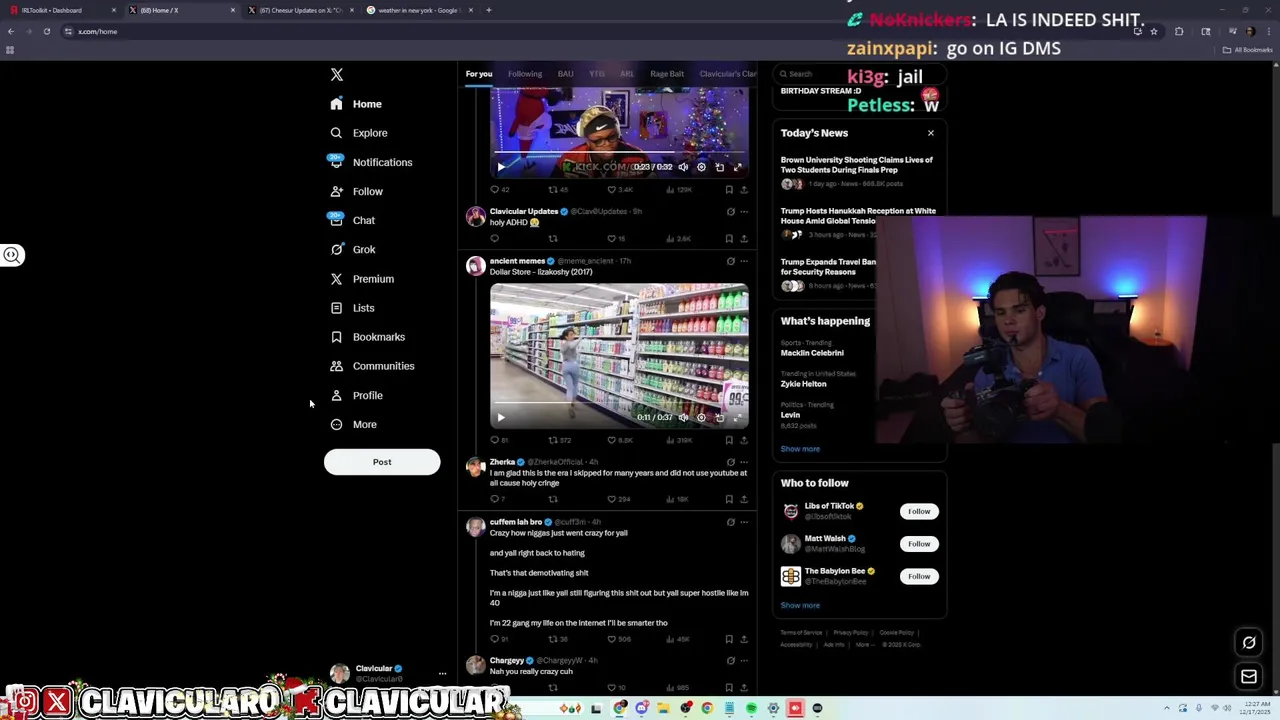The width and height of the screenshot is (1280, 720).
Task: Open the Macklin Celebrini trending topic
Action: click(x=812, y=353)
